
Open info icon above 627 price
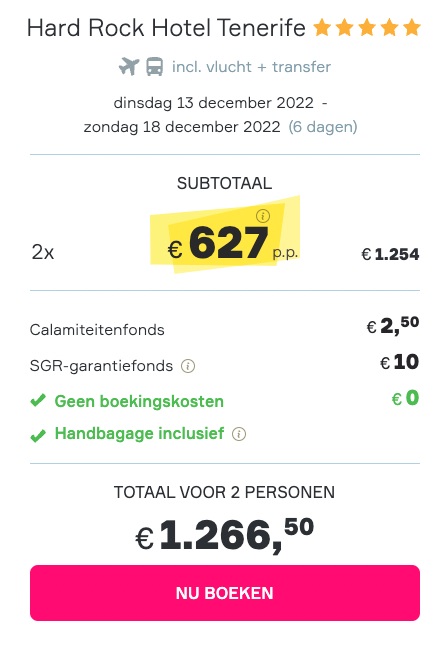tap(263, 216)
